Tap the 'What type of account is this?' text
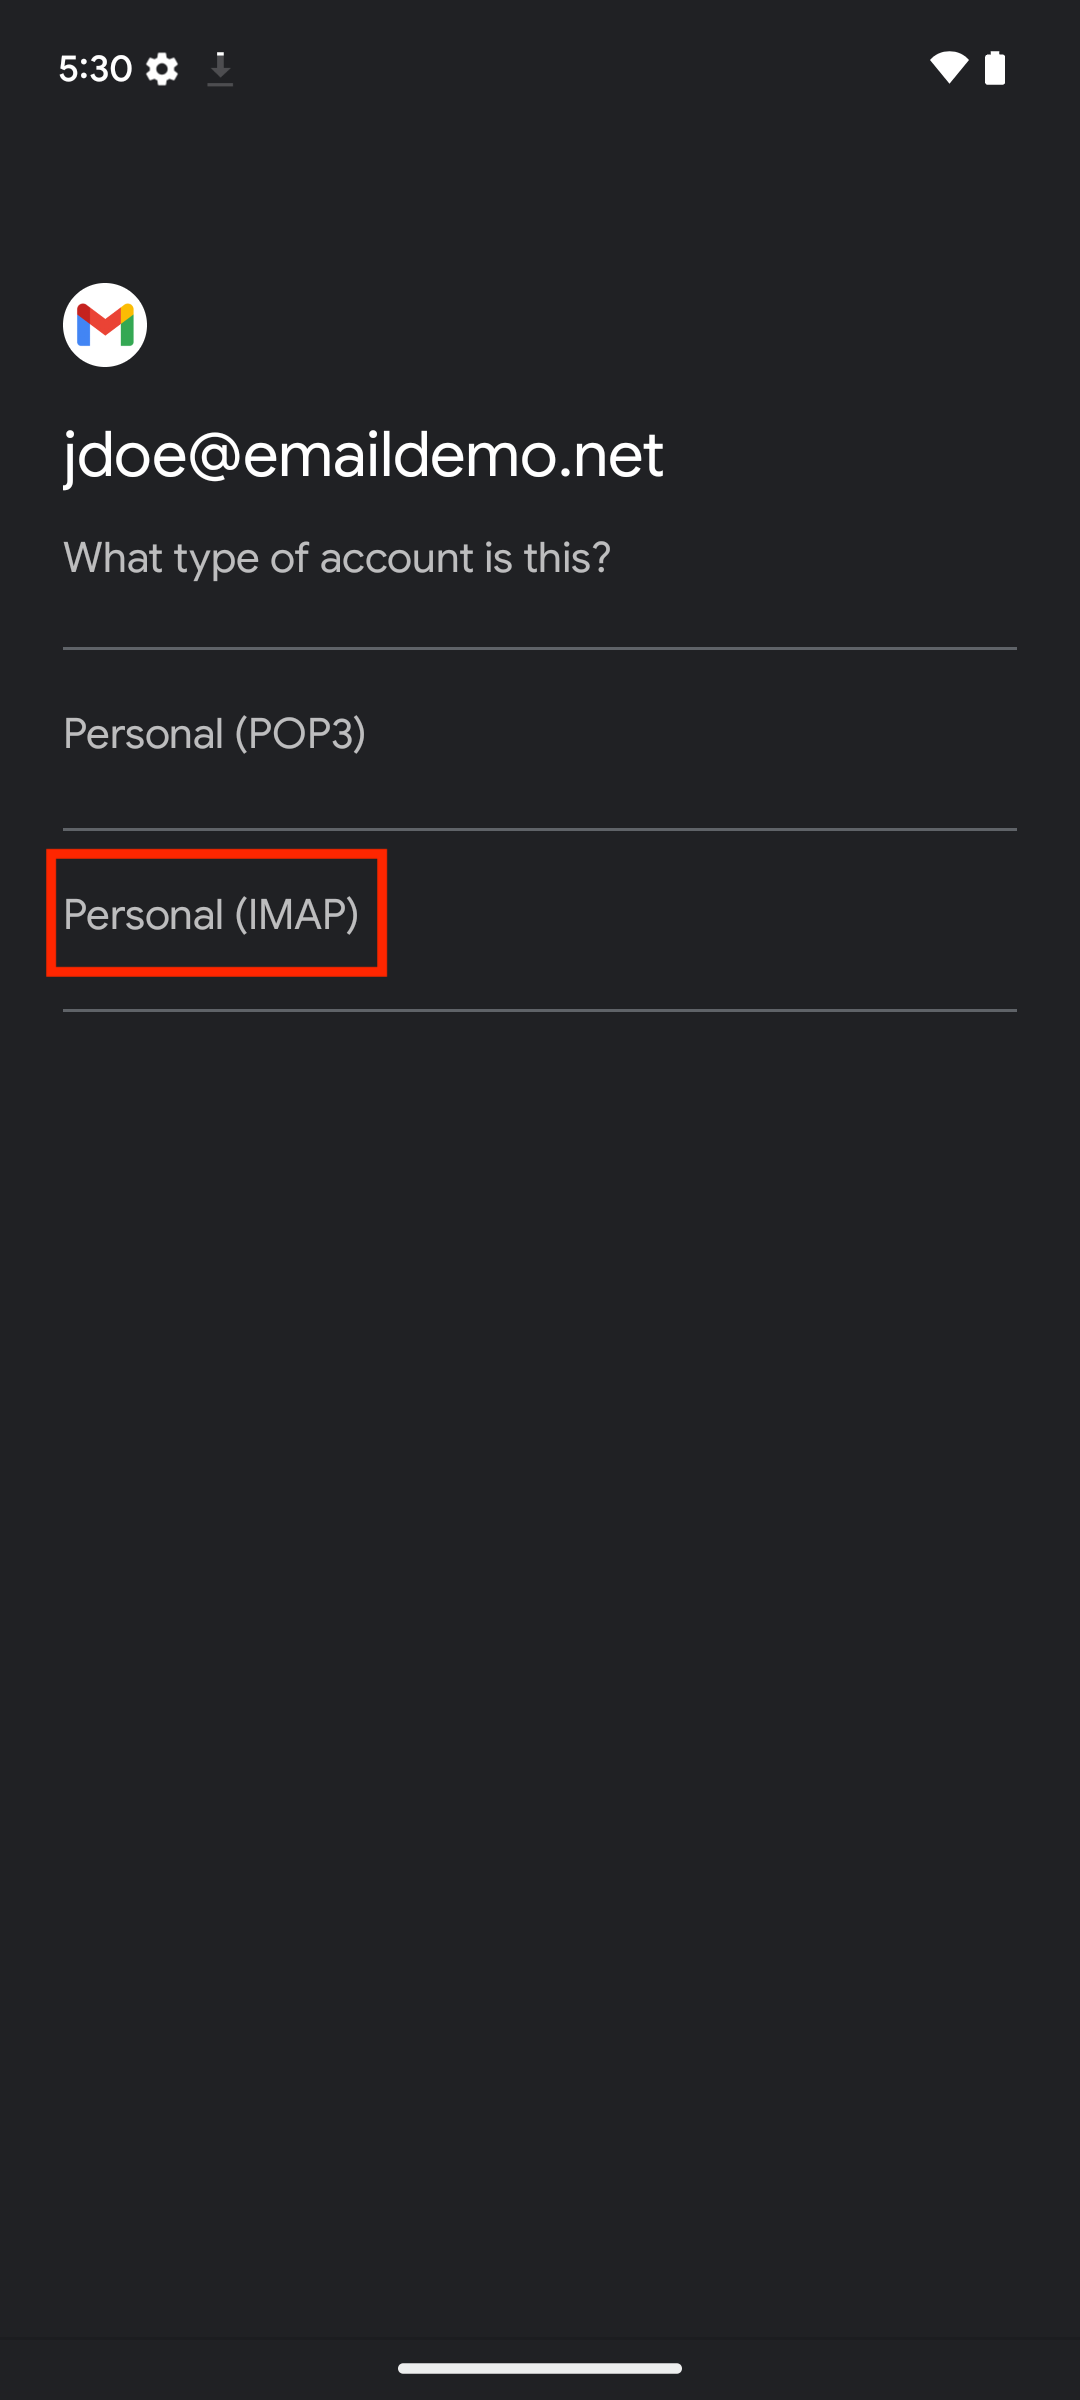 (x=337, y=558)
